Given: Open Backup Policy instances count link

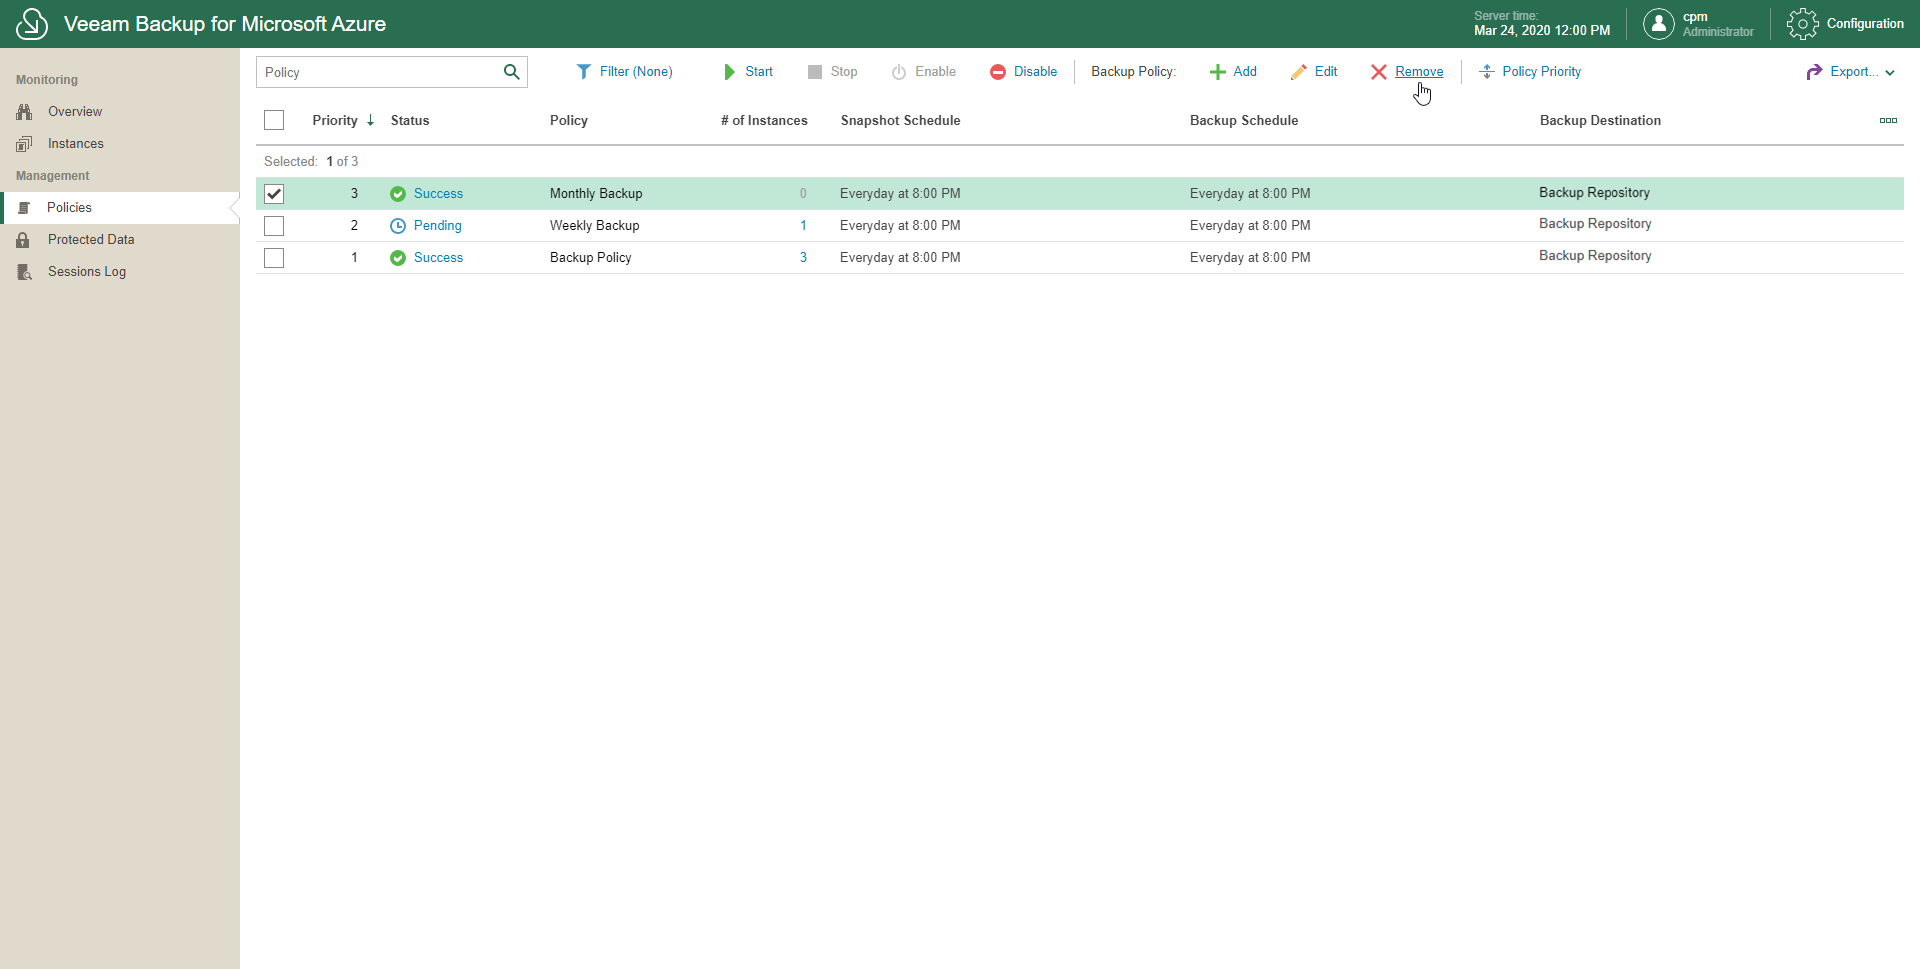Looking at the screenshot, I should click(803, 258).
